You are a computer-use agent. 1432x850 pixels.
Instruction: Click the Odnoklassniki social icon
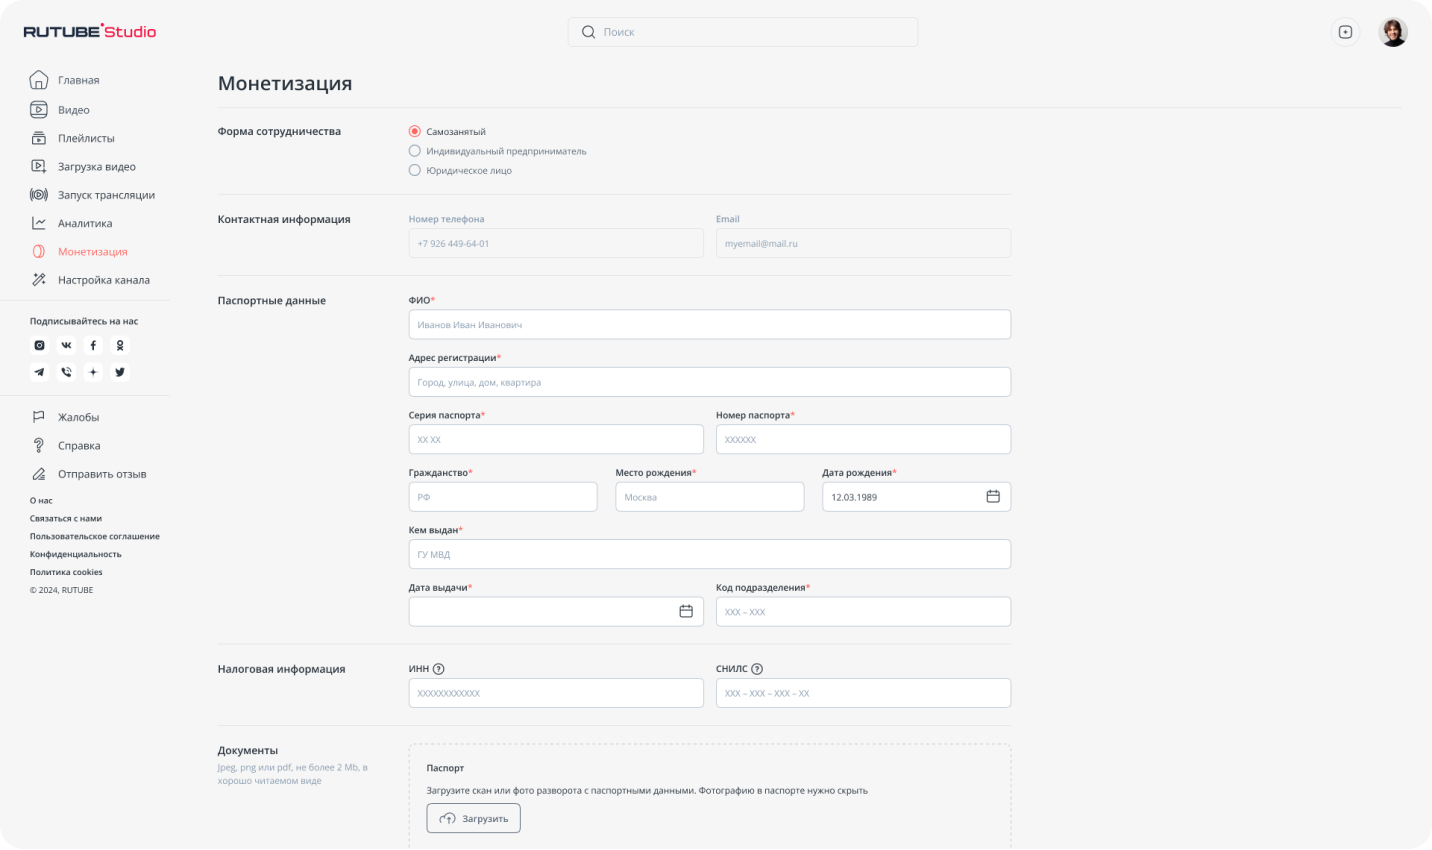tap(120, 345)
